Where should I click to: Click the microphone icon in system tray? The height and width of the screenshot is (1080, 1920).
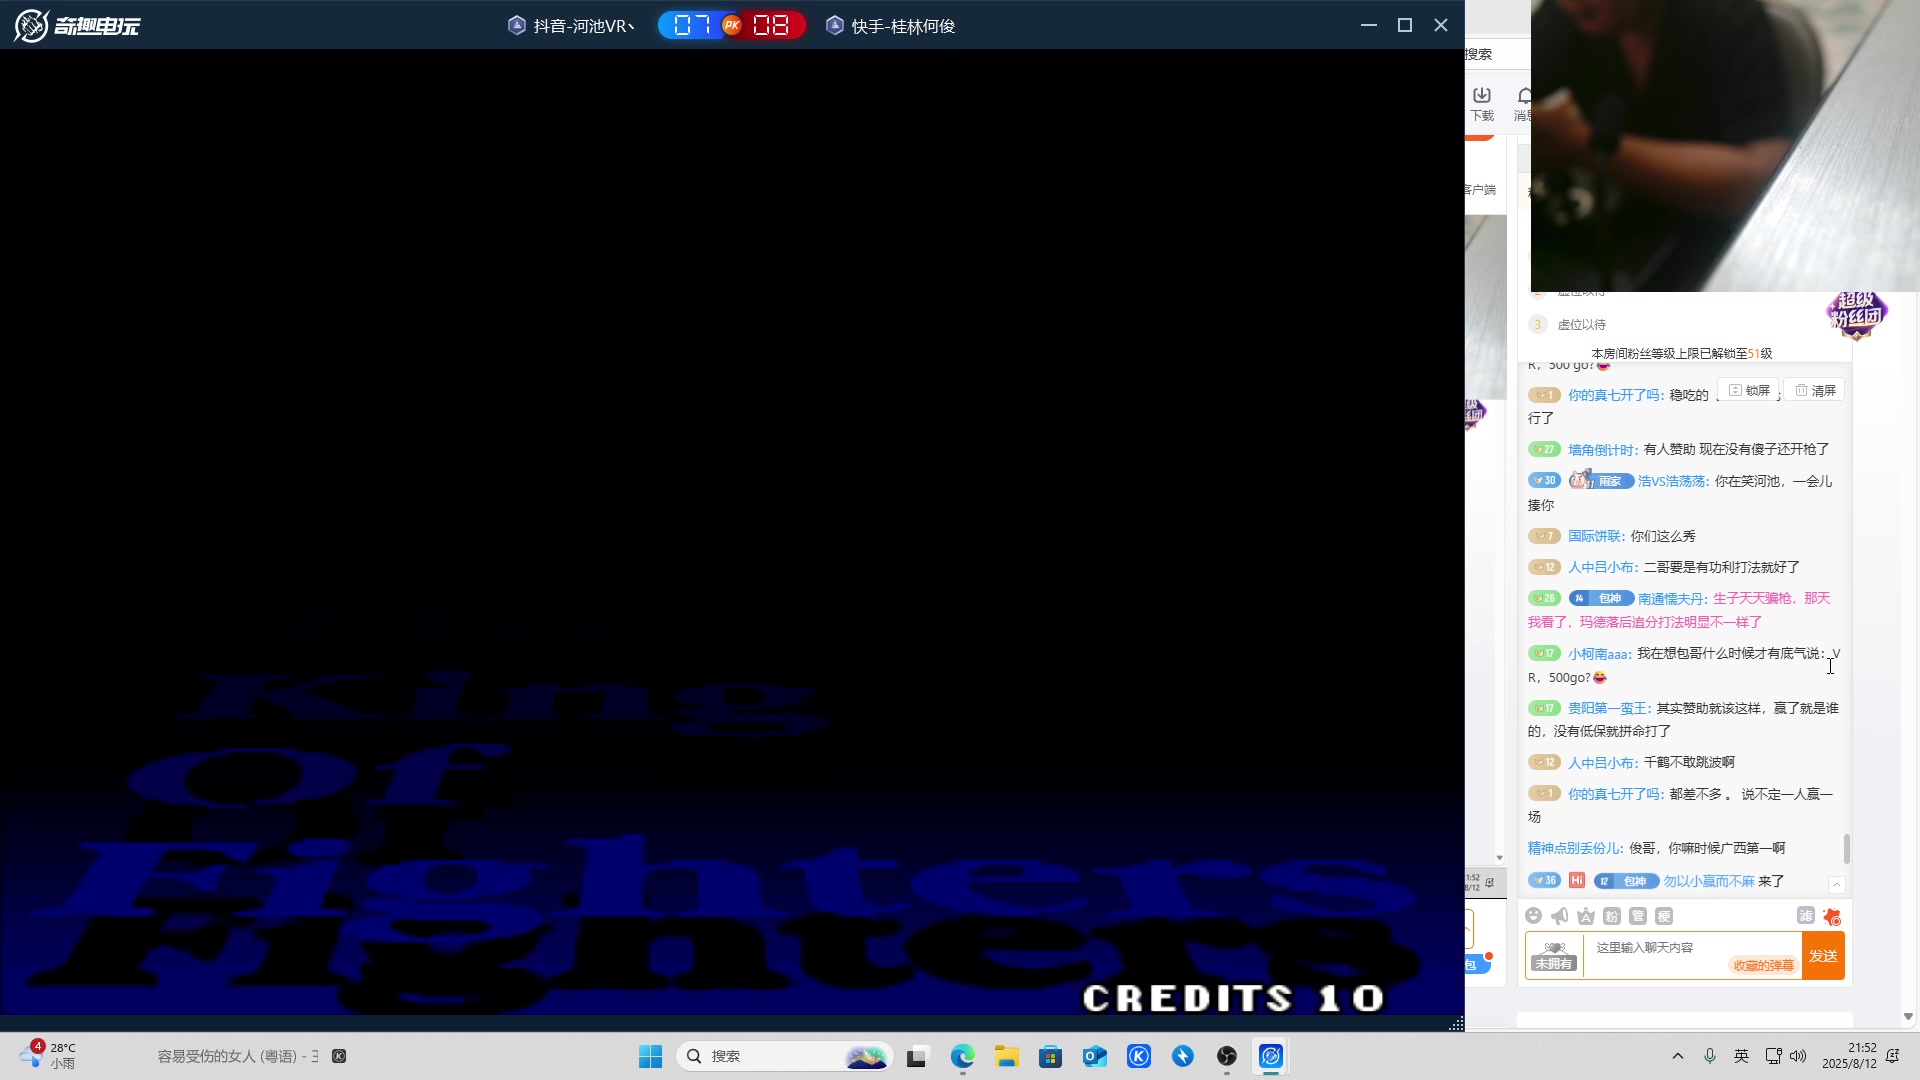(x=1710, y=1056)
